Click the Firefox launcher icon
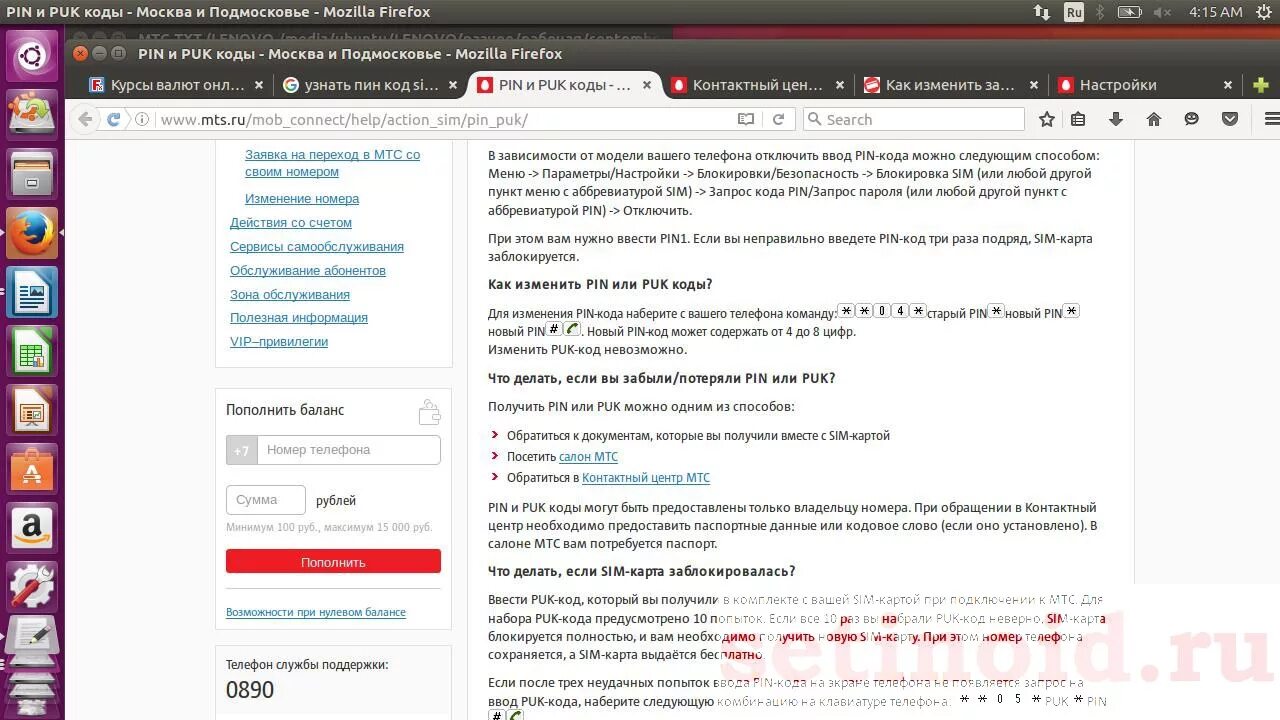Screen dimensions: 1280x720 pyautogui.click(x=32, y=234)
